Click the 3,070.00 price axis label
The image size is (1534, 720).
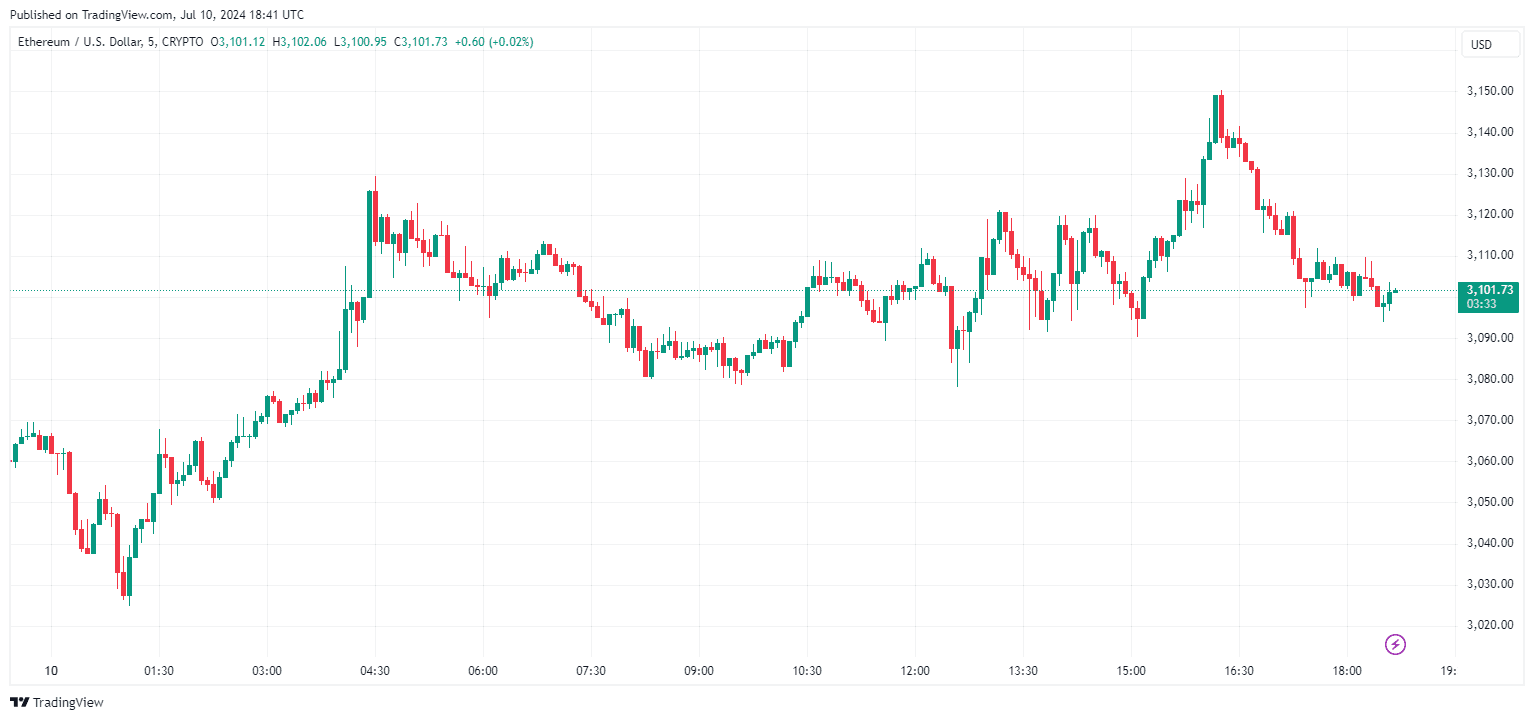click(1488, 420)
